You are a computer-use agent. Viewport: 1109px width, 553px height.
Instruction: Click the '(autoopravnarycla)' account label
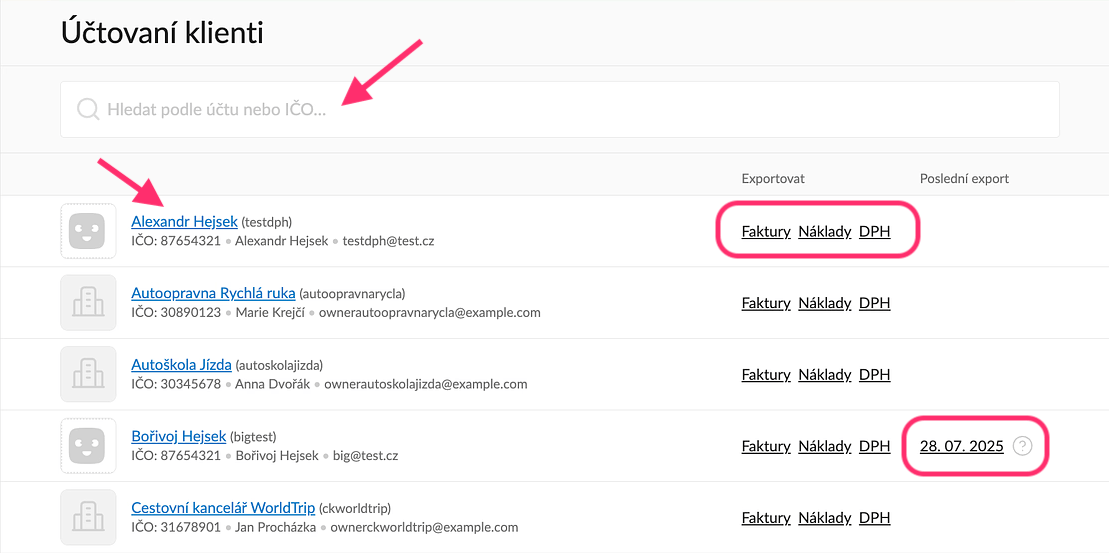(352, 293)
